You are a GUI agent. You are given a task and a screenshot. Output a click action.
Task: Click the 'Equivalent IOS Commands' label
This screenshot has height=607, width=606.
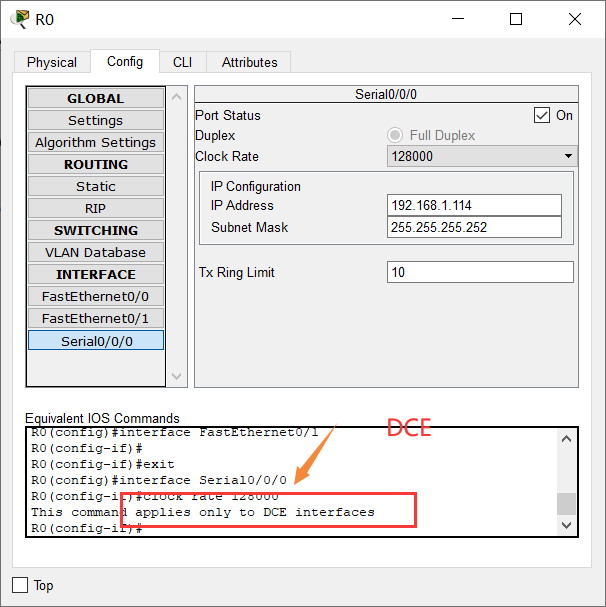tap(102, 418)
